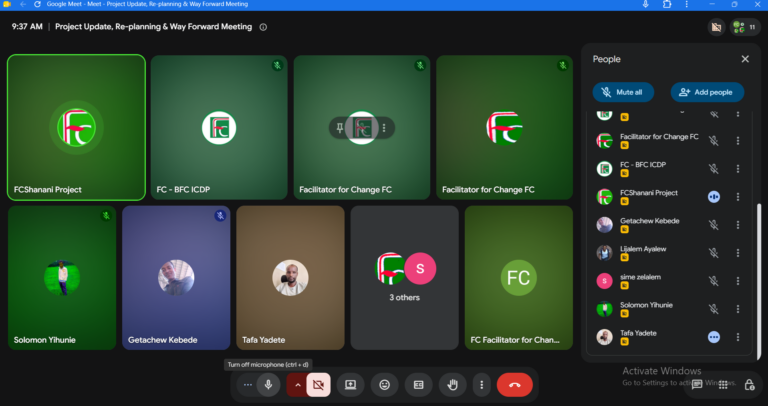Leave the call with red hang-up button
Viewport: 768px width, 406px height.
coord(515,385)
